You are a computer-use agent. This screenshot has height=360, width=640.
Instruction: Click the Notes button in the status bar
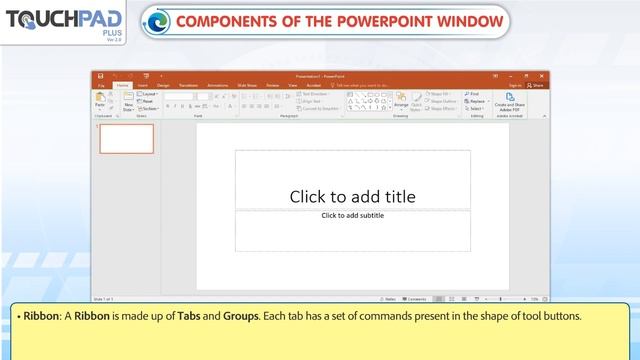point(388,299)
